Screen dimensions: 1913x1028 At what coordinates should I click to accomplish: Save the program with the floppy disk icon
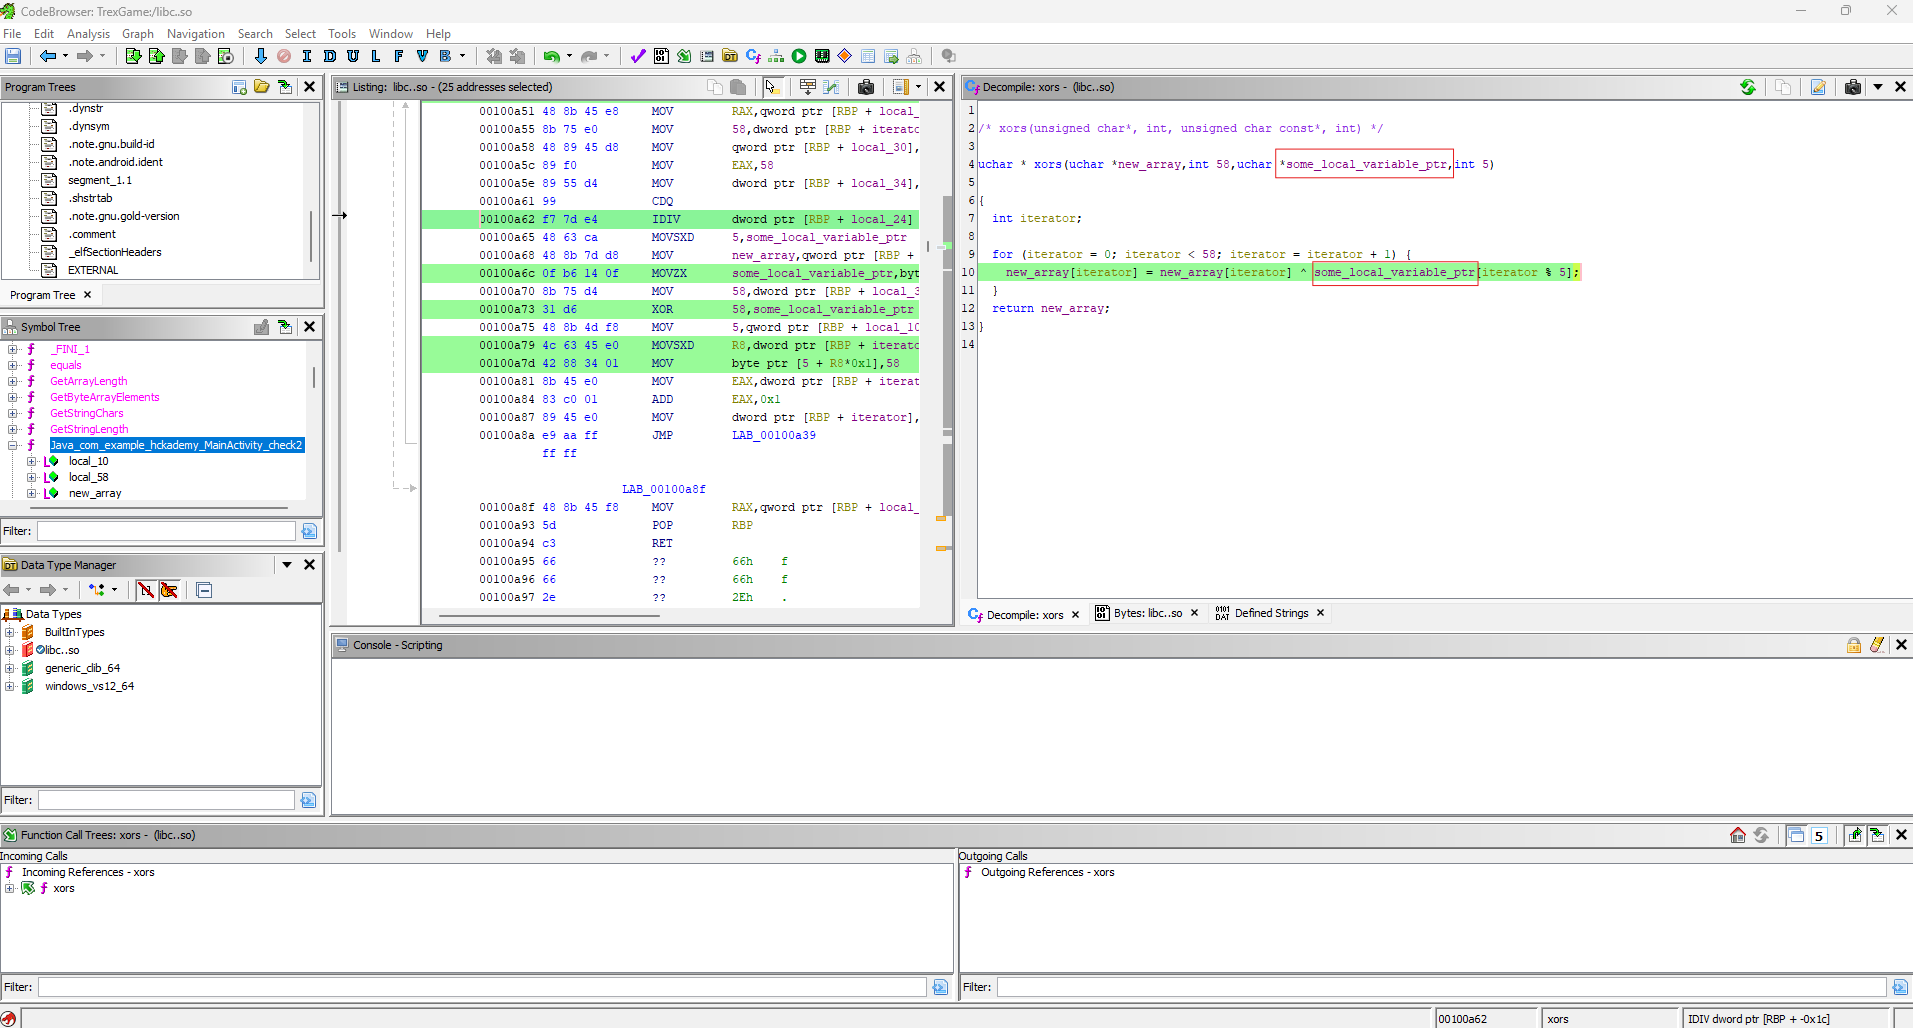(x=13, y=56)
